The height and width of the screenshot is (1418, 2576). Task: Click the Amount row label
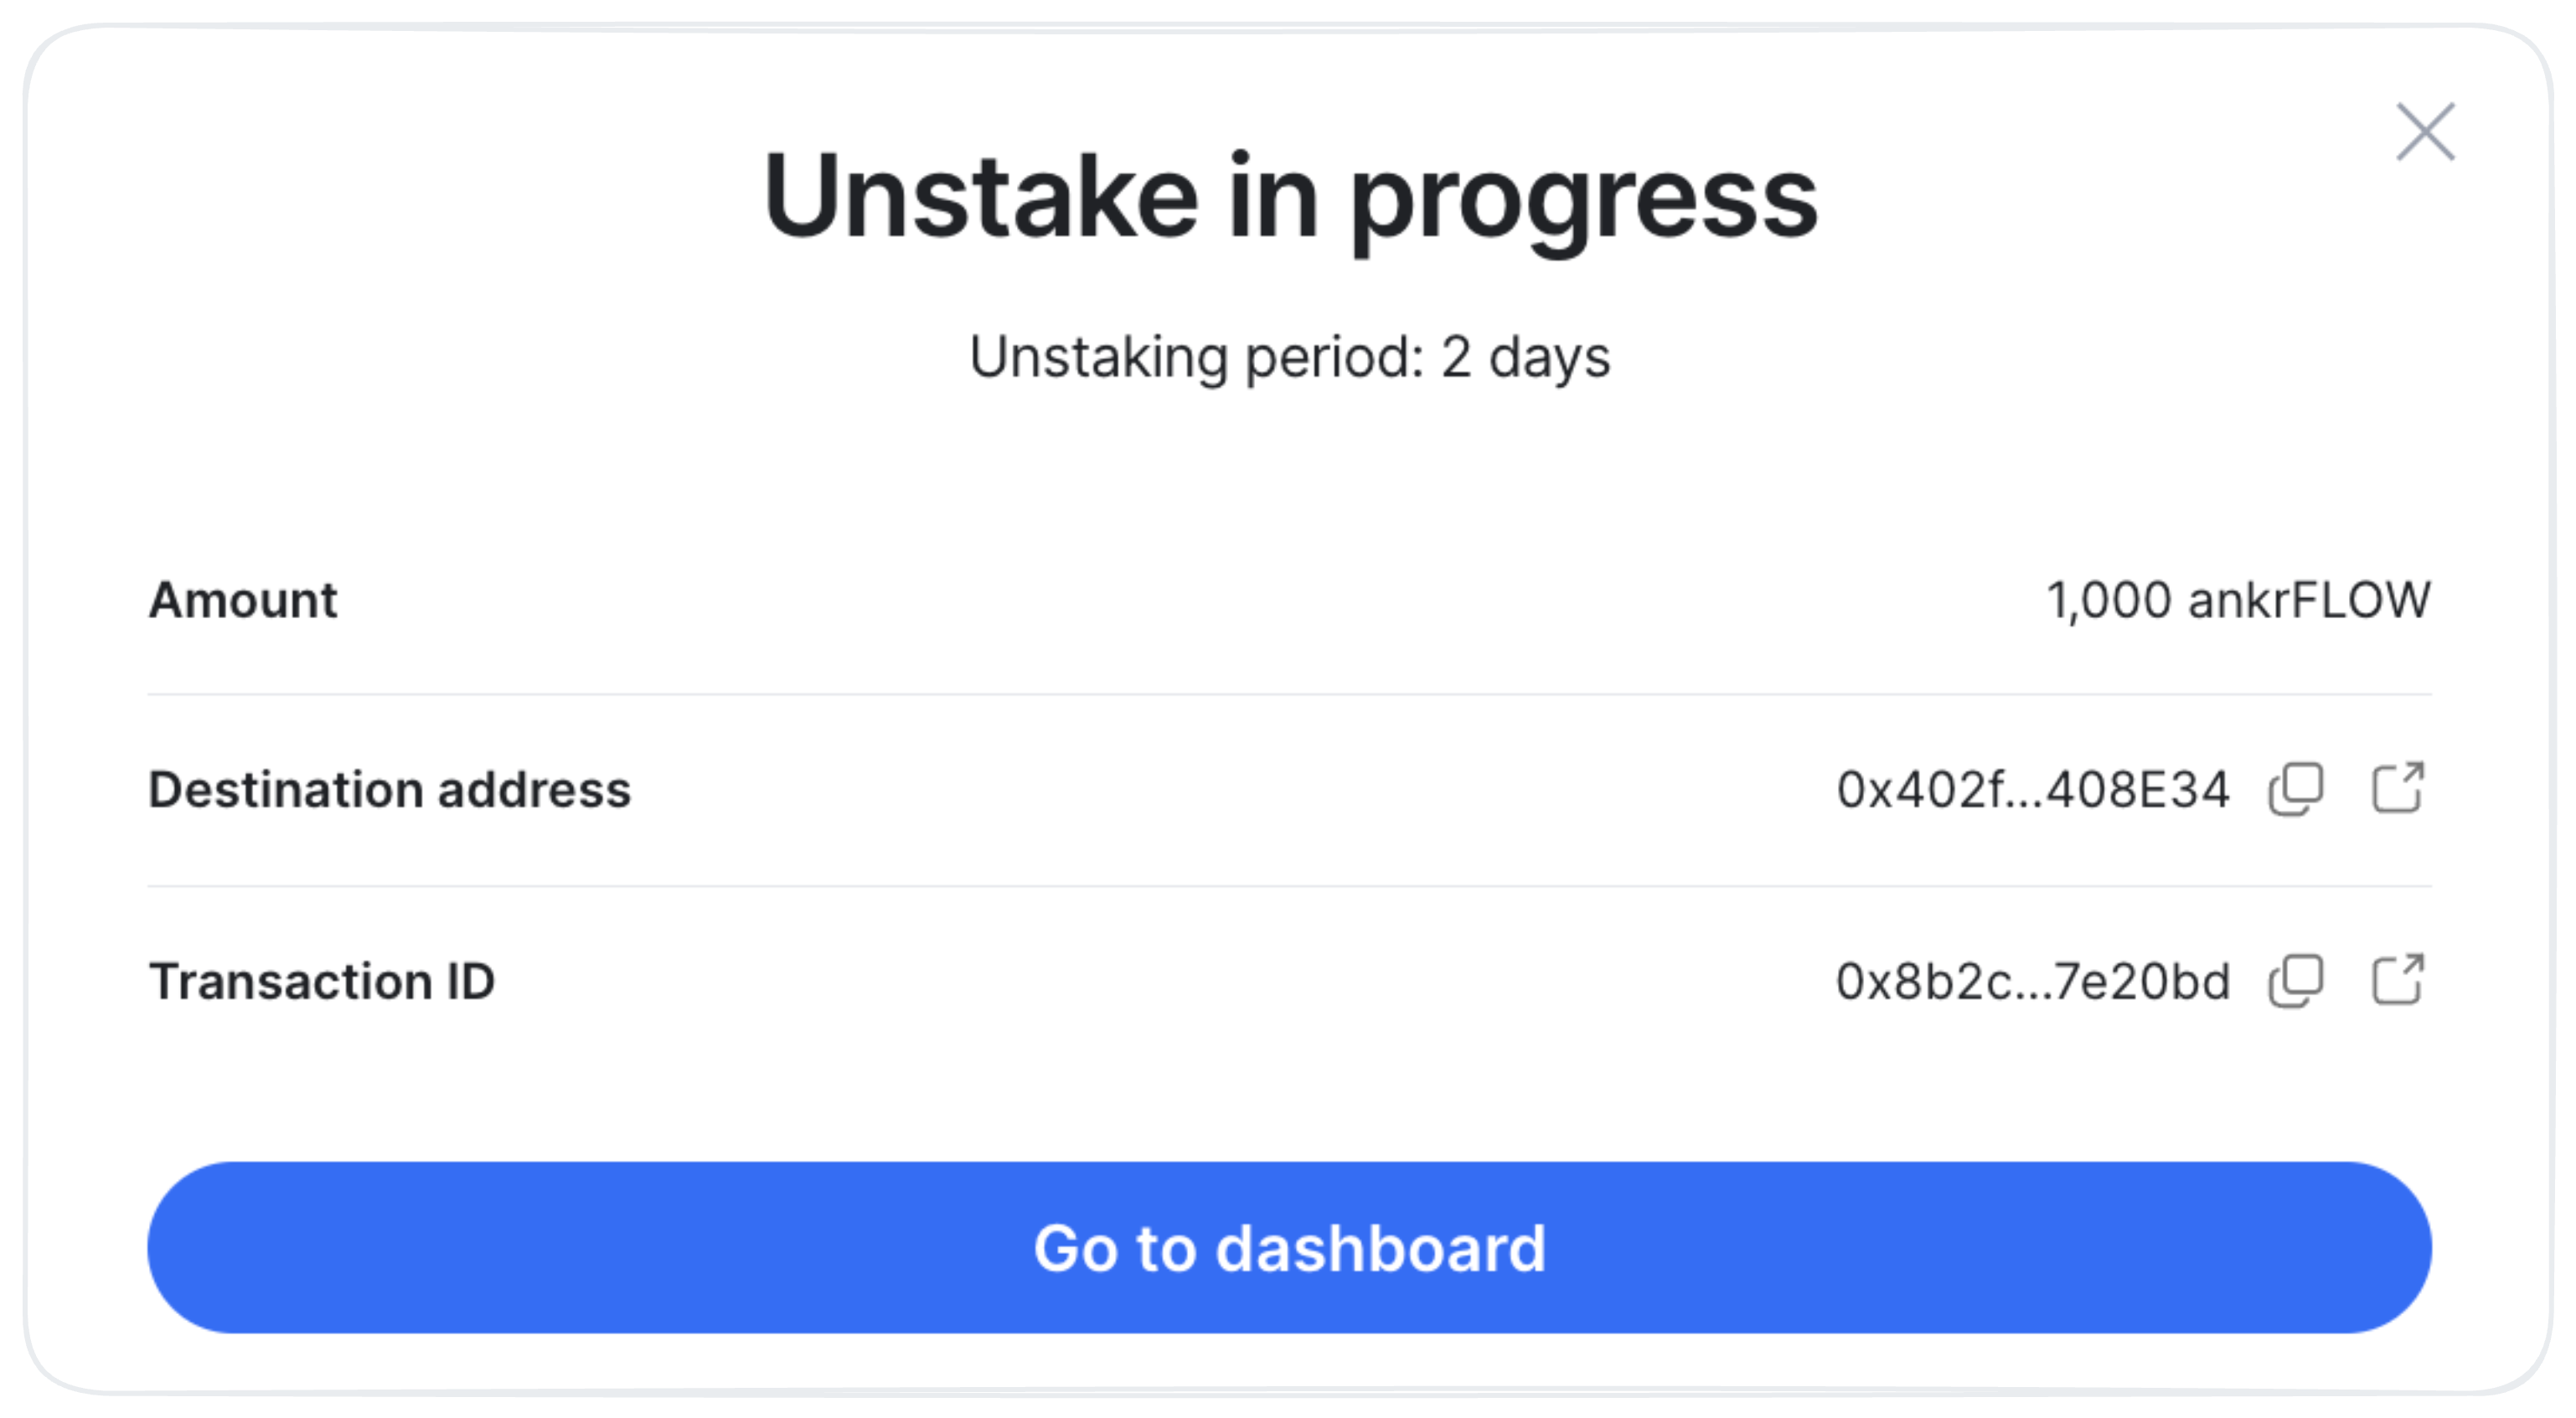(x=243, y=600)
